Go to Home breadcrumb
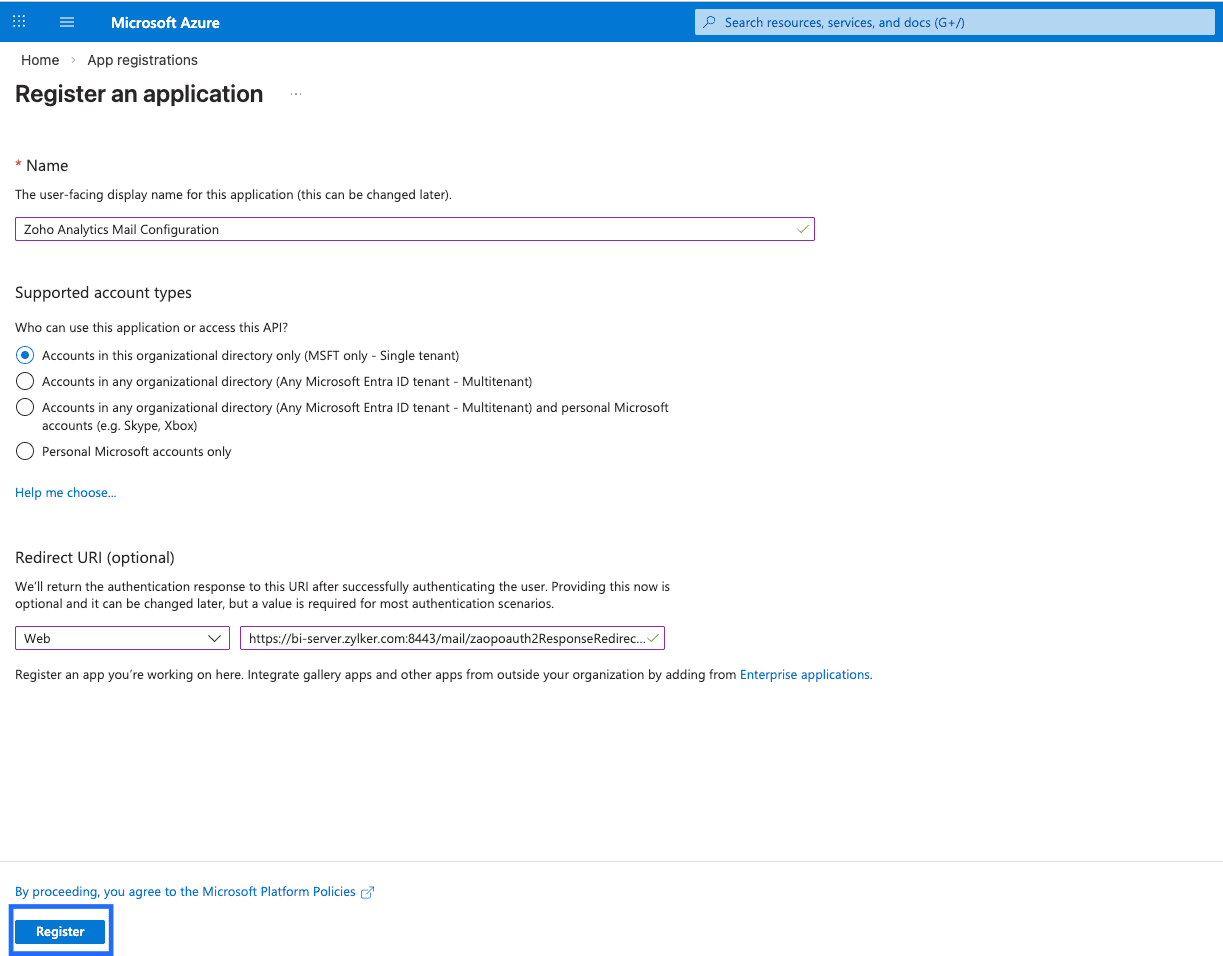 tap(40, 60)
